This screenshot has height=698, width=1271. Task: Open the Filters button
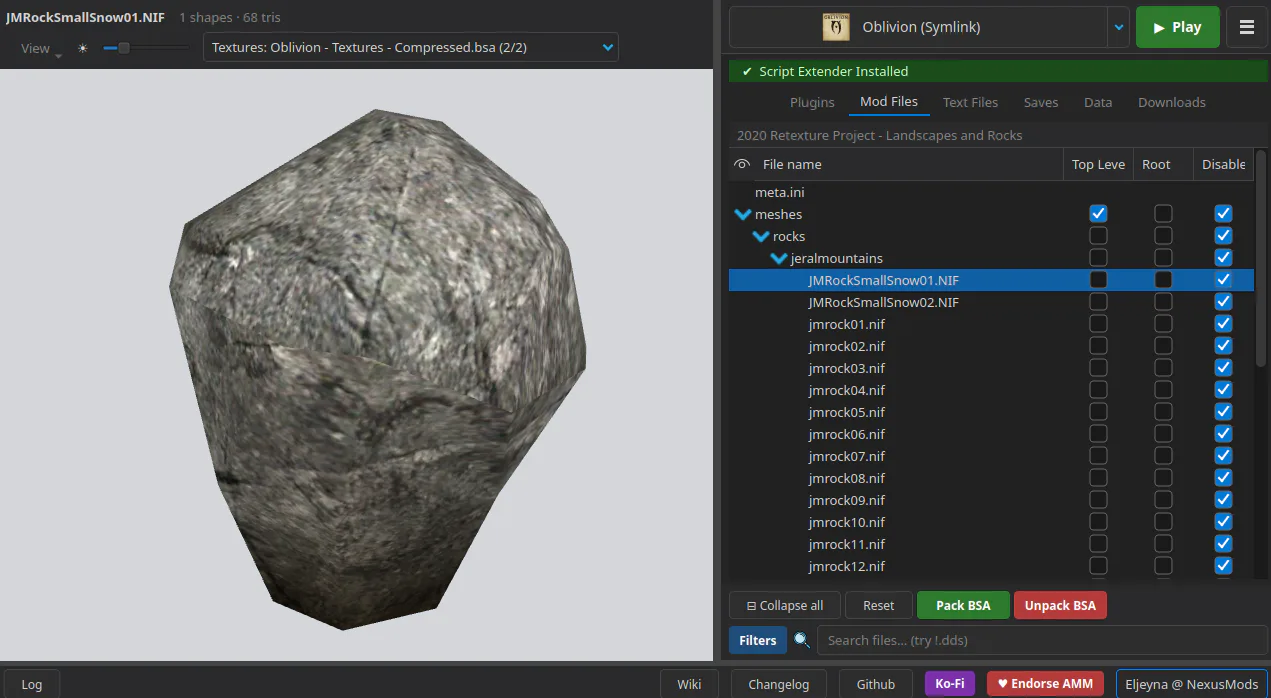[x=758, y=640]
